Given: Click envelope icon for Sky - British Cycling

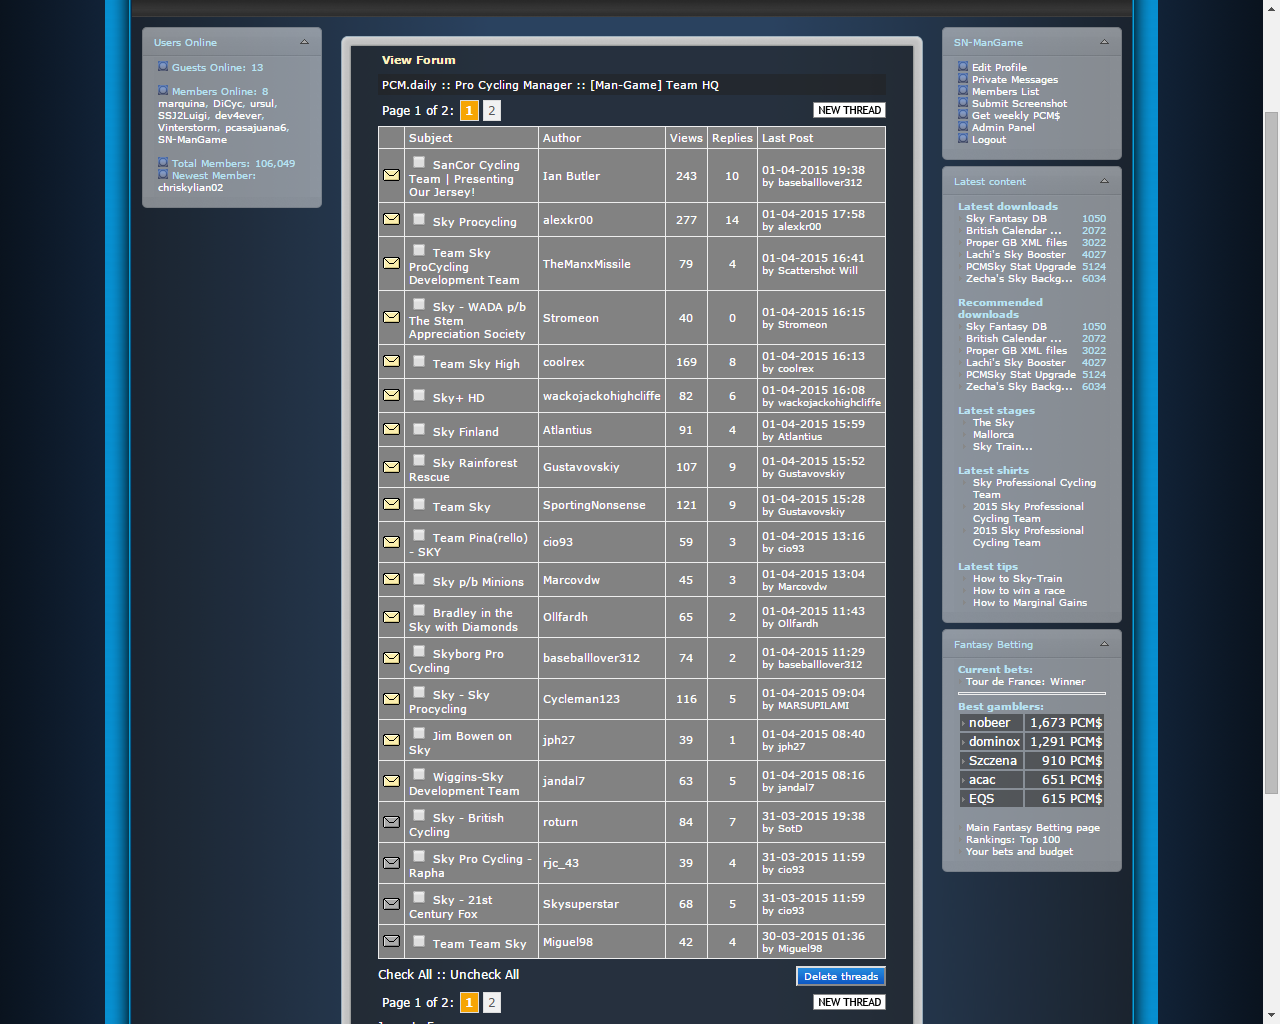Looking at the screenshot, I should [x=391, y=822].
